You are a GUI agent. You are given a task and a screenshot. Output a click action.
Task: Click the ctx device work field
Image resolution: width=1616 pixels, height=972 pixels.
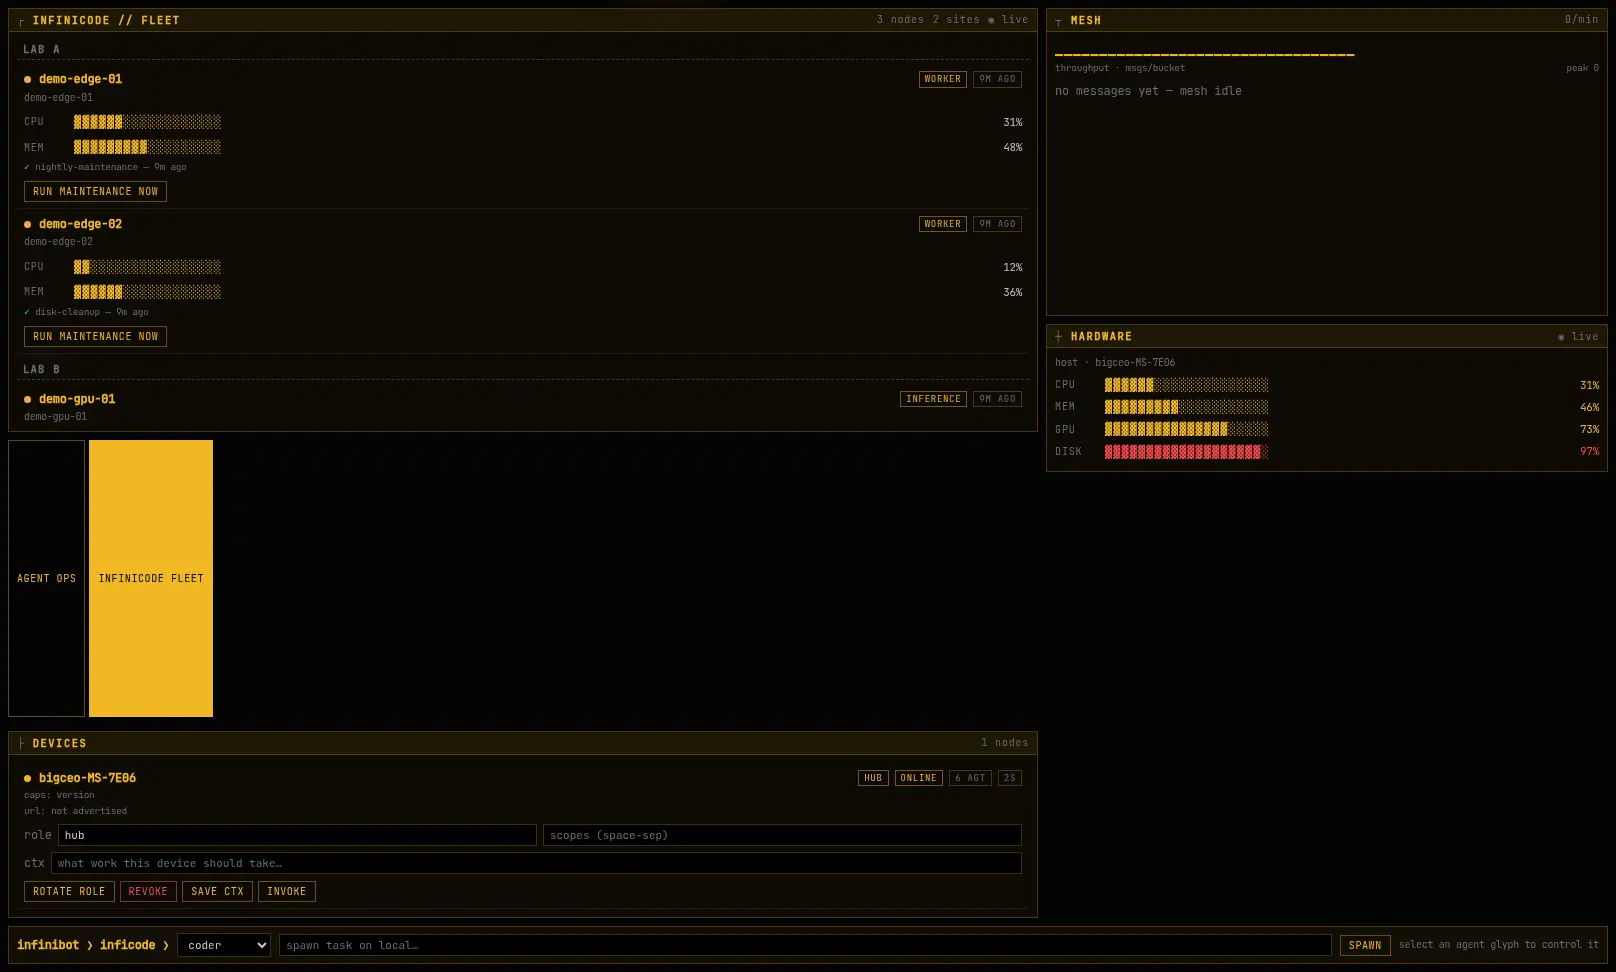click(x=536, y=863)
